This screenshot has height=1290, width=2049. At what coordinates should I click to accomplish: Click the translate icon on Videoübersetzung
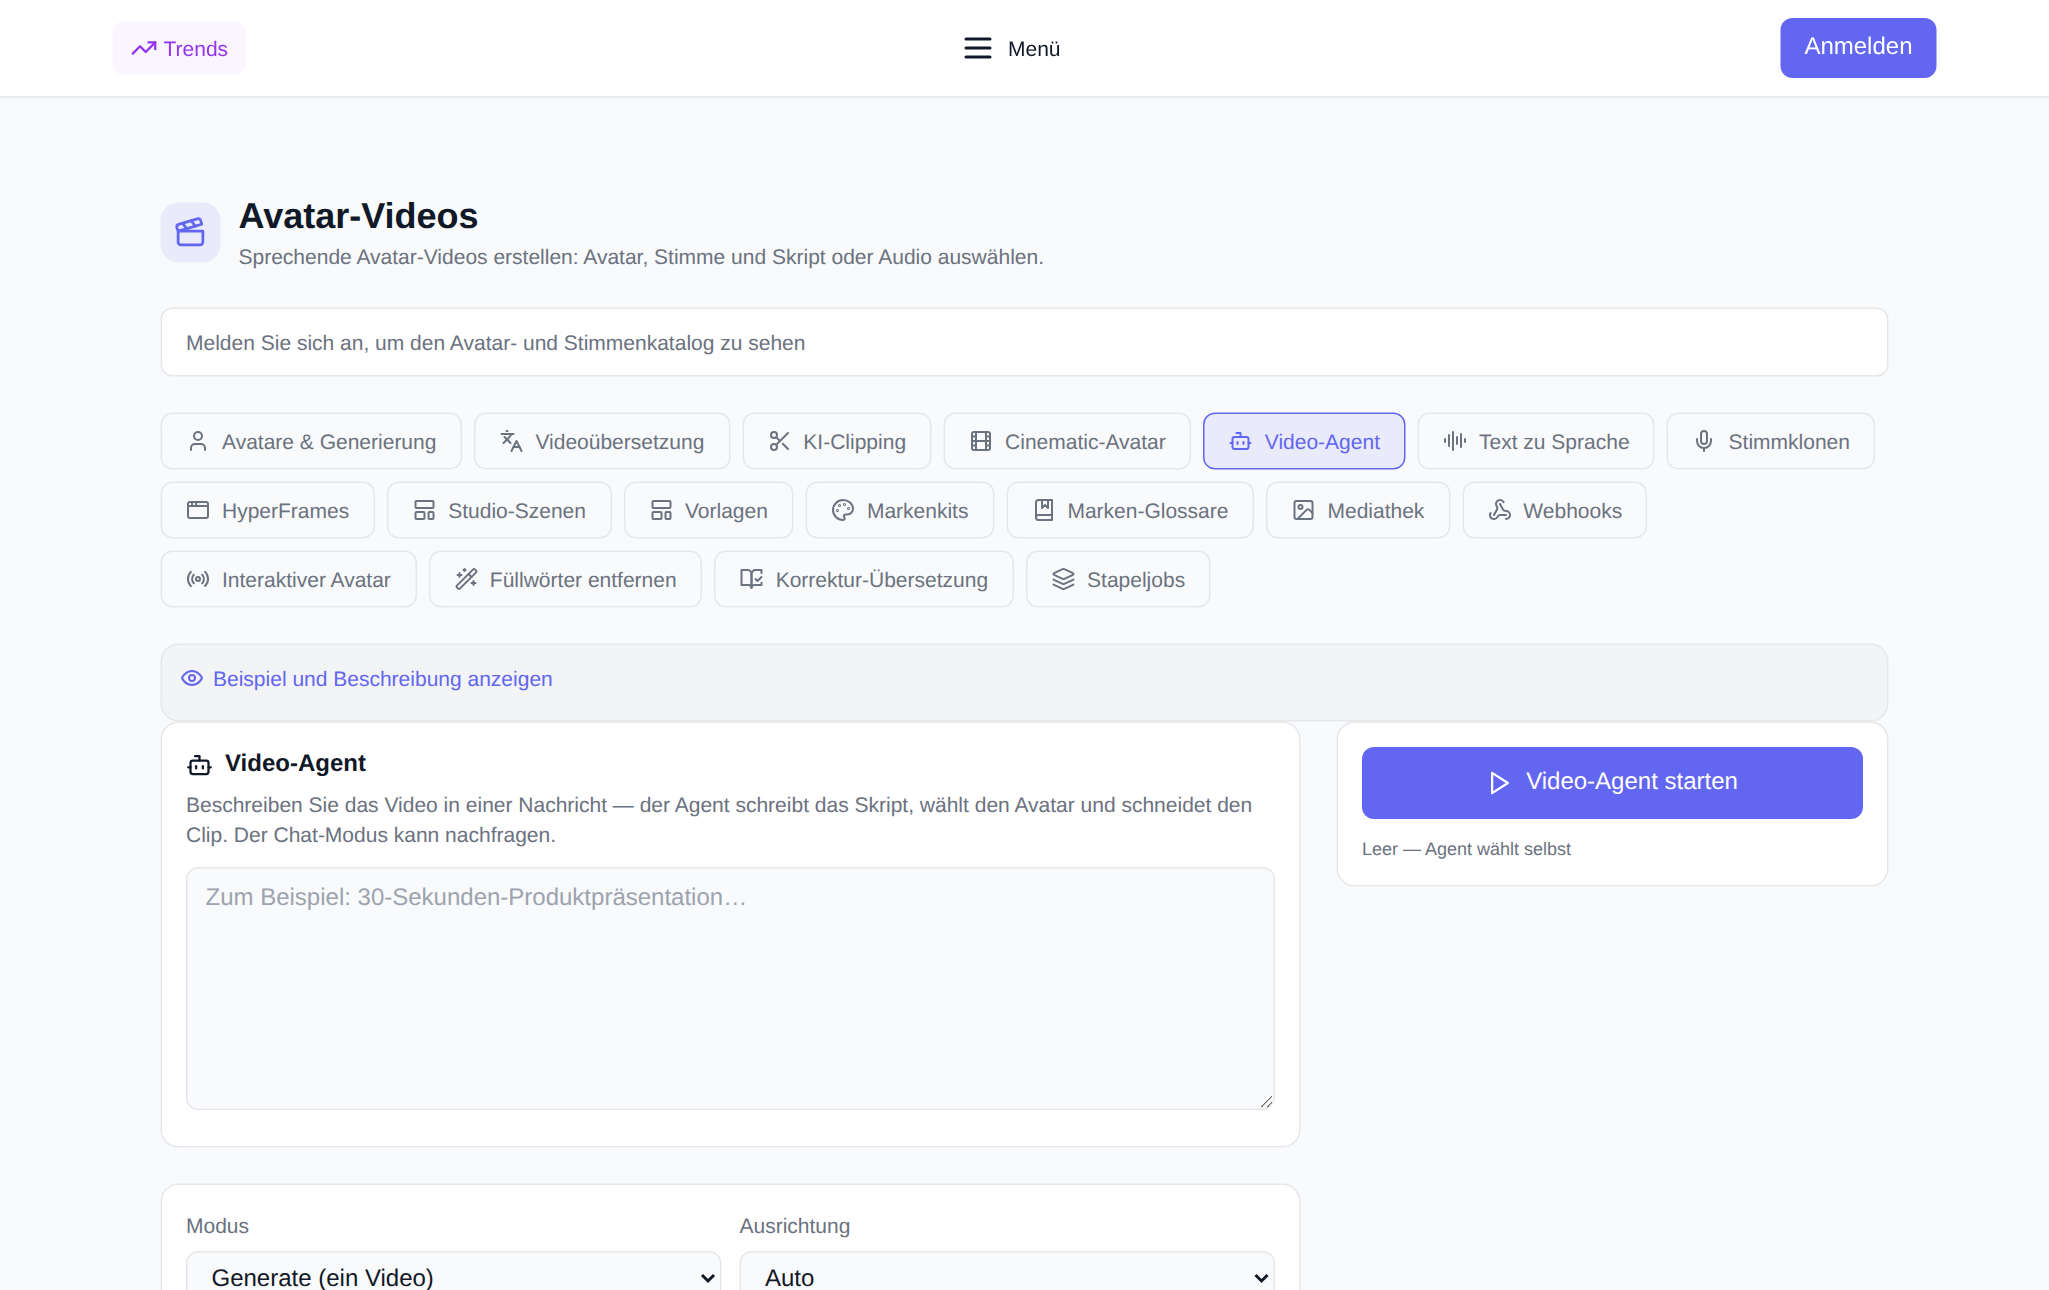pos(511,441)
